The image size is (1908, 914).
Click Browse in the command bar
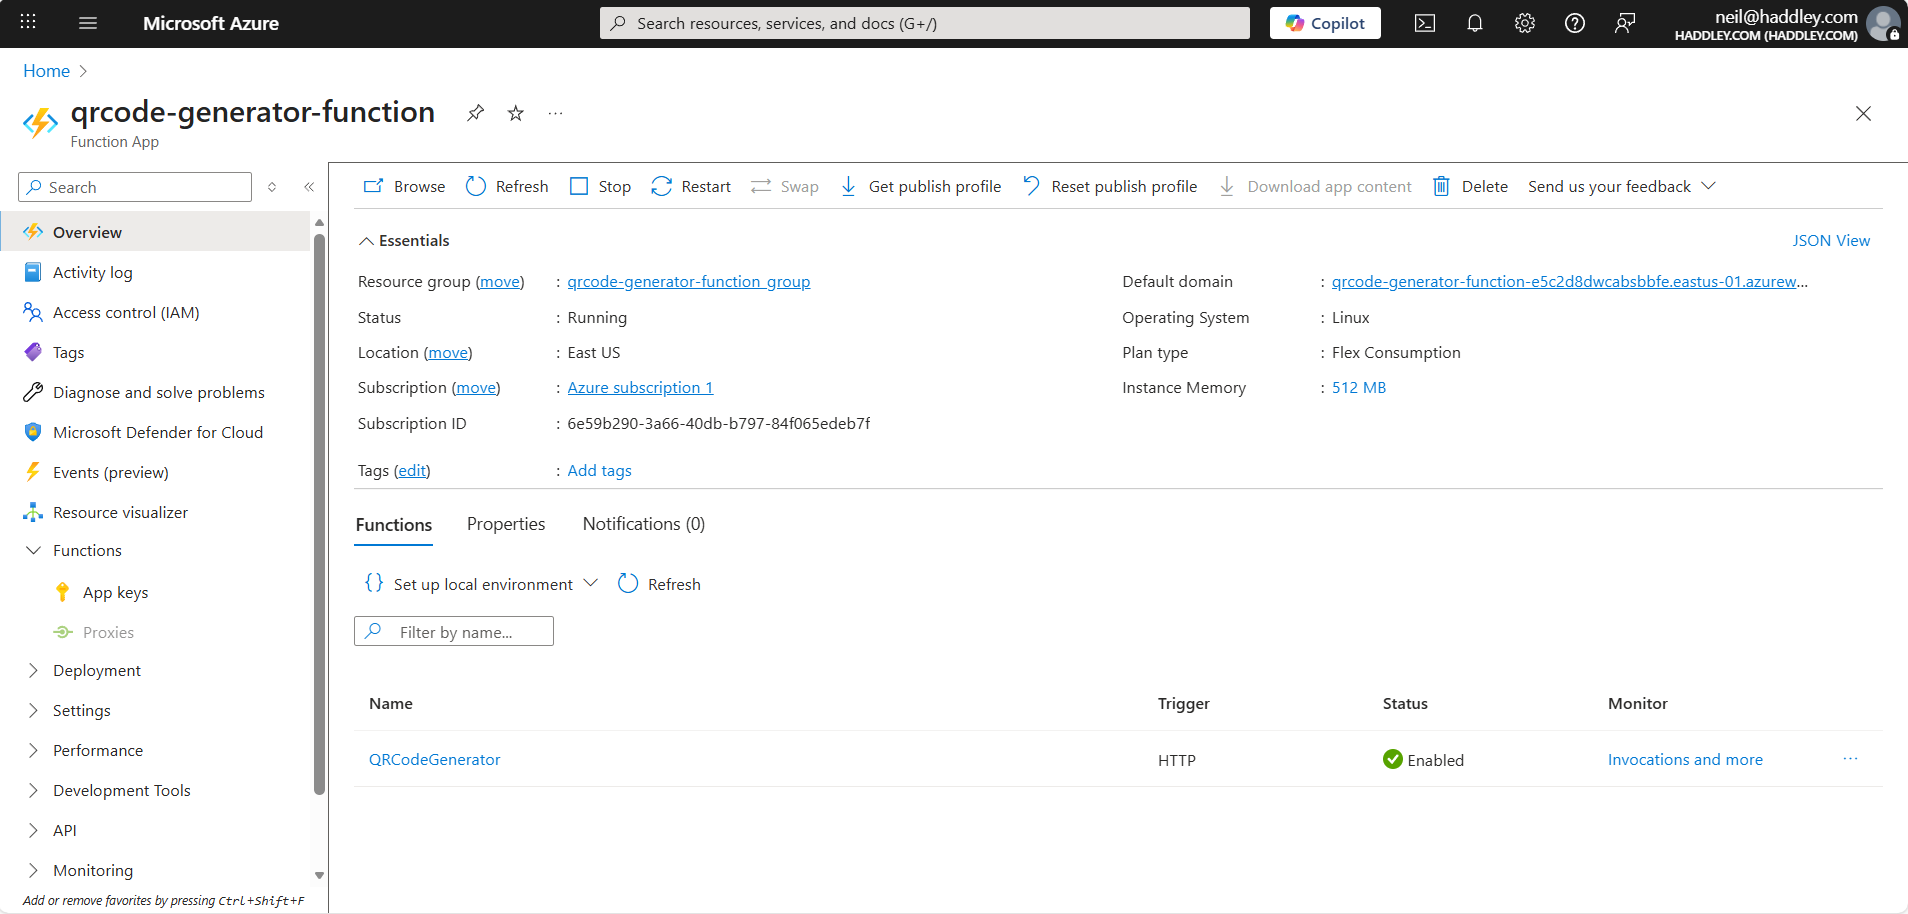[x=404, y=186]
